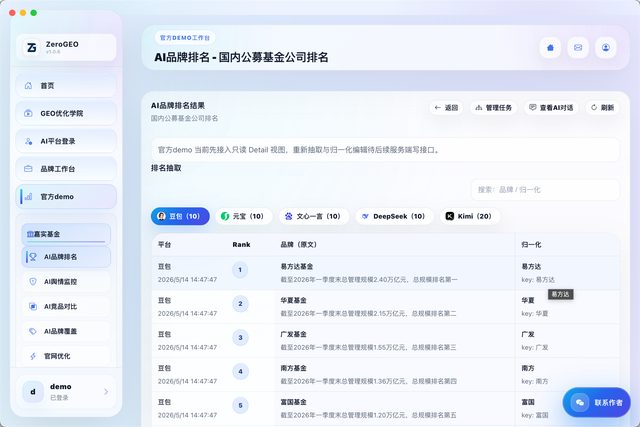
Task: Click the 品牌 (原文) column header
Action: pyautogui.click(x=298, y=245)
